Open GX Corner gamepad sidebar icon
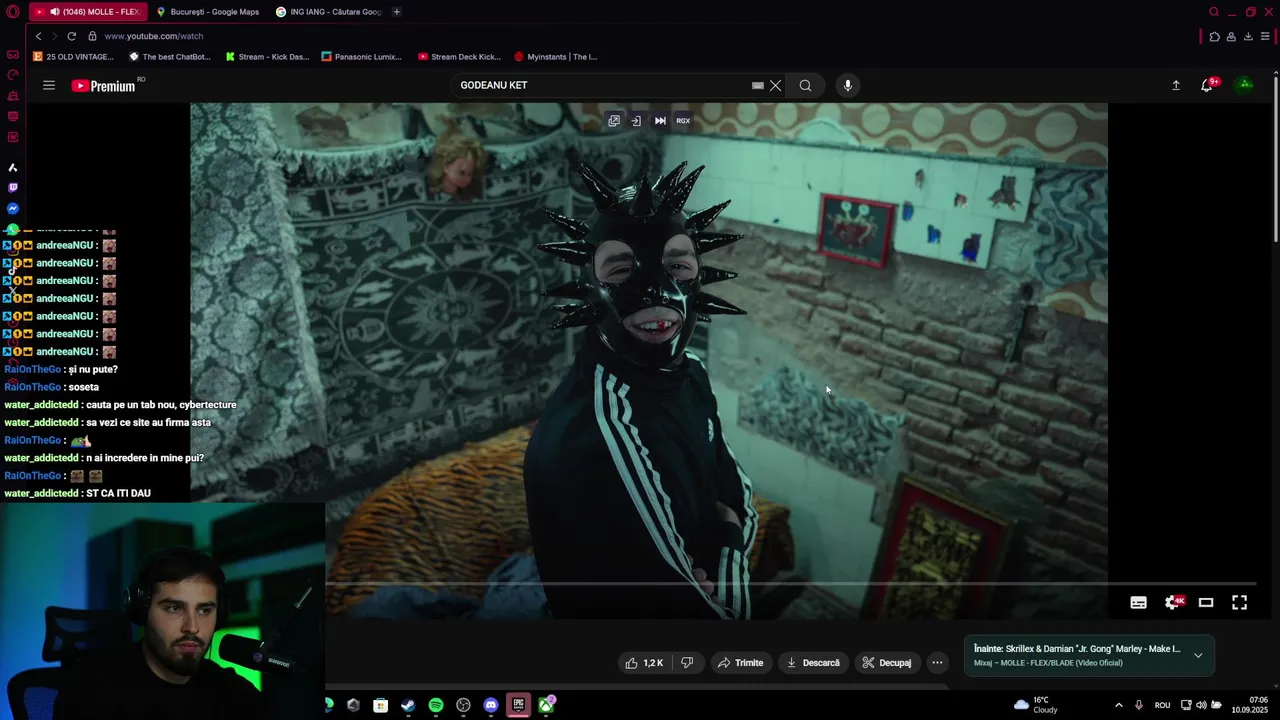Viewport: 1280px width, 720px height. tap(12, 54)
